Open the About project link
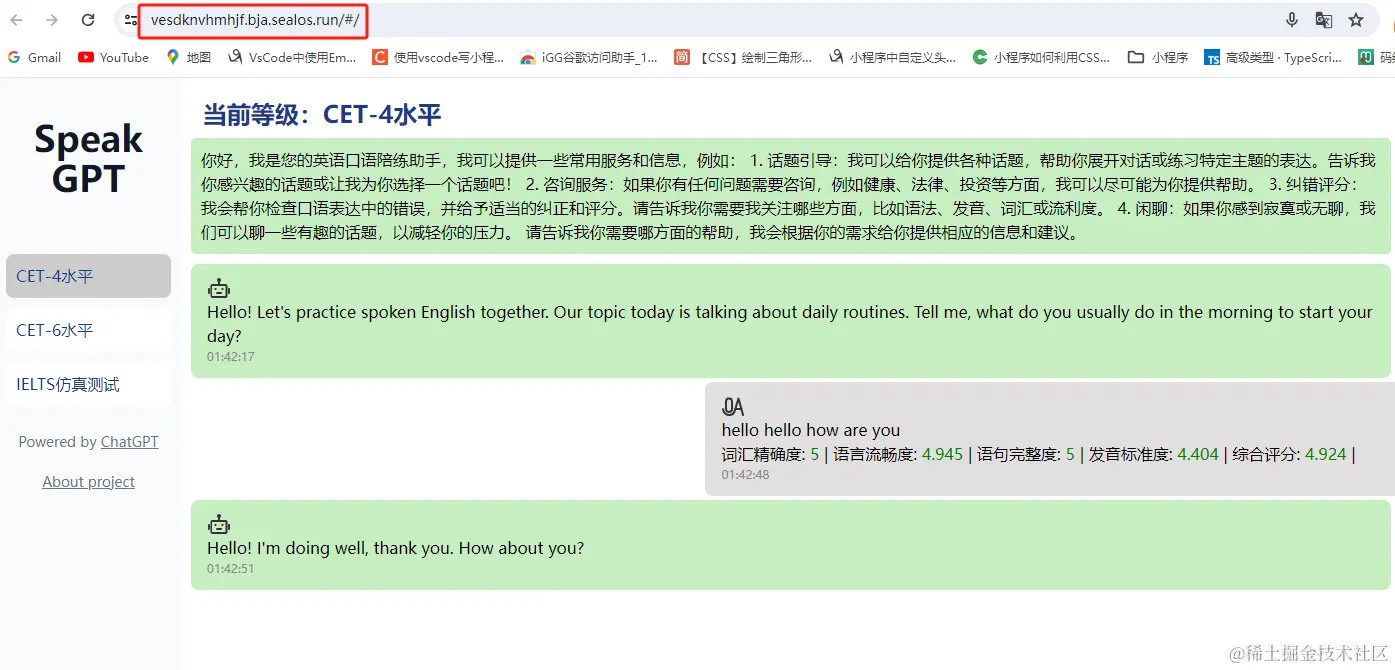1395x670 pixels. point(88,482)
